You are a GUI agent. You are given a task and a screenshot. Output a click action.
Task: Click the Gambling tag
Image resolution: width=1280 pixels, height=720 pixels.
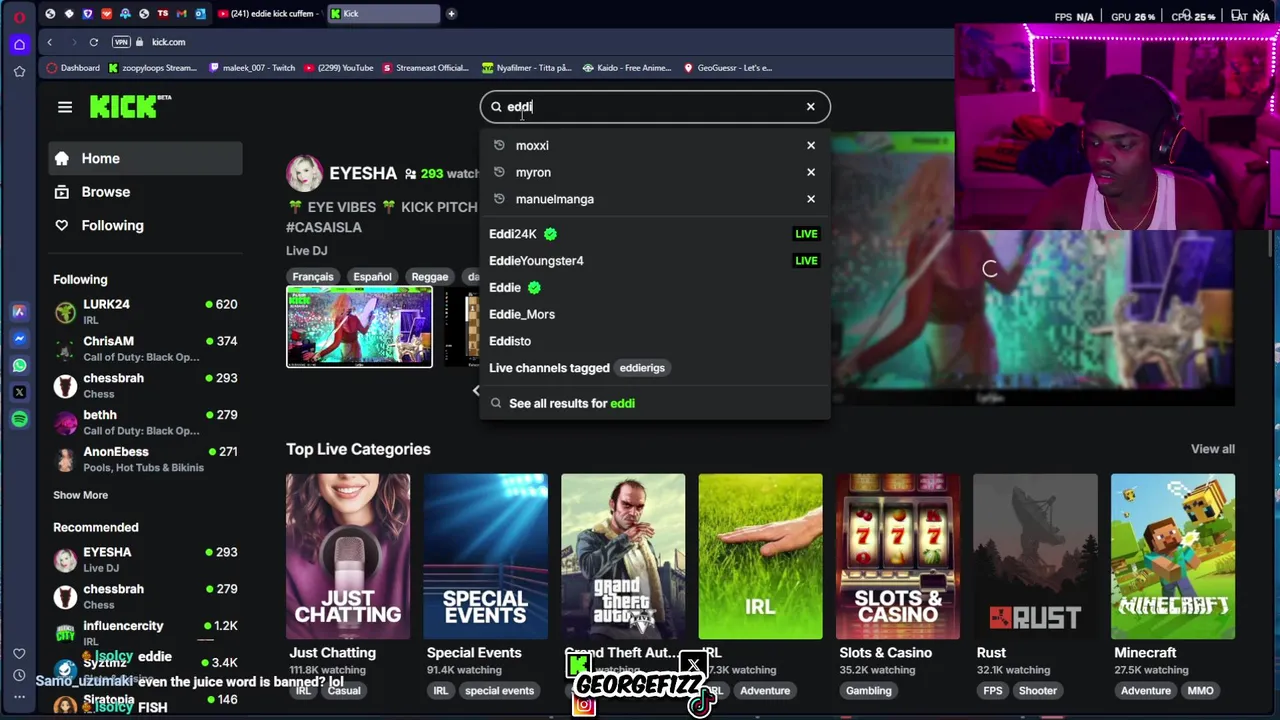pyautogui.click(x=868, y=691)
